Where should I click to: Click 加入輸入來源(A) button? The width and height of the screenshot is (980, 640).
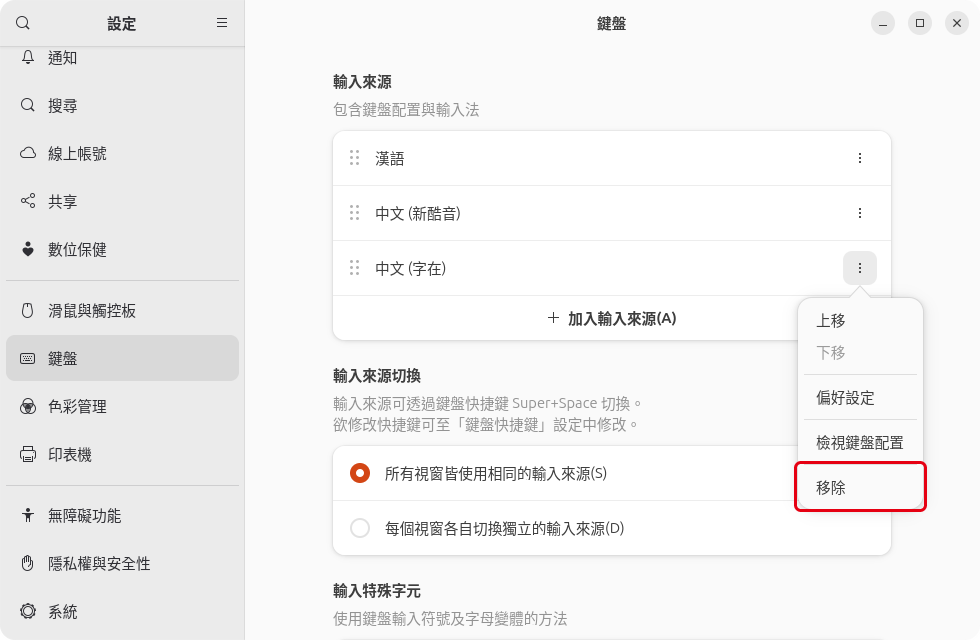tap(612, 318)
